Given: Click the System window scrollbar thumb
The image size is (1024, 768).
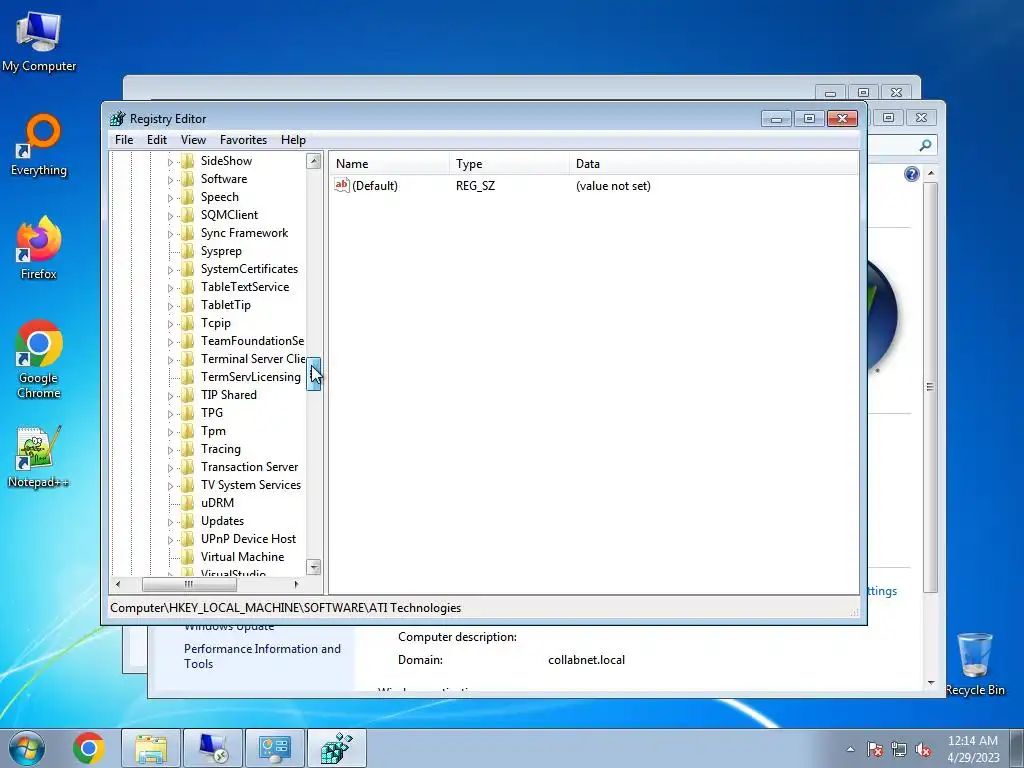Looking at the screenshot, I should click(x=930, y=387).
